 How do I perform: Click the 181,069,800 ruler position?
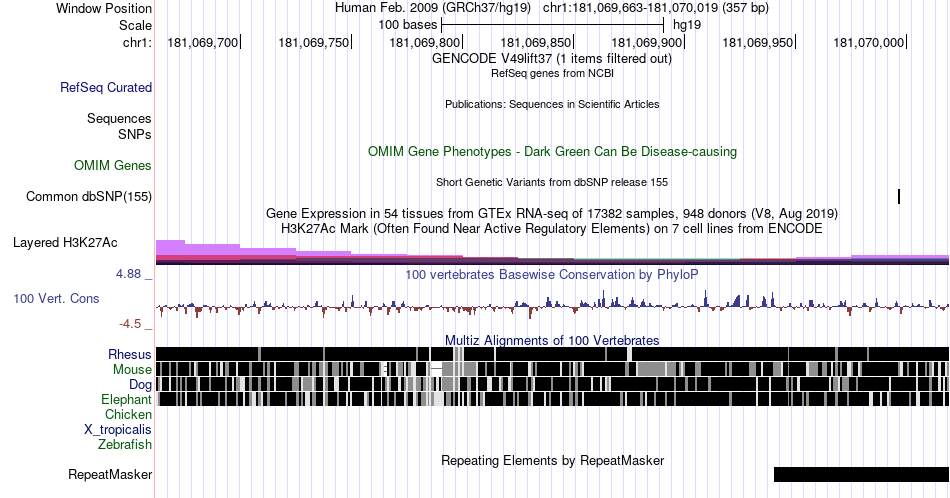tap(425, 42)
